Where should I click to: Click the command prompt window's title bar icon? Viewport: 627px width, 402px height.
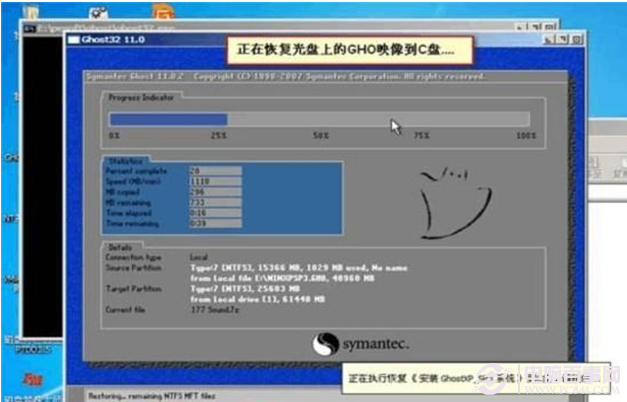(29, 28)
